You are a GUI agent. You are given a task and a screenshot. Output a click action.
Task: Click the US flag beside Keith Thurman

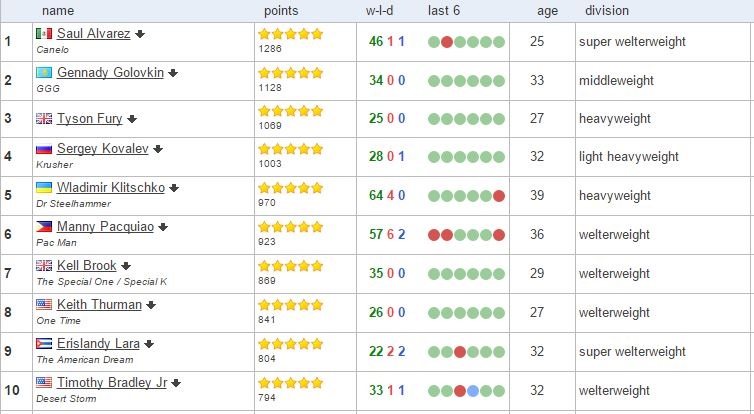click(44, 304)
